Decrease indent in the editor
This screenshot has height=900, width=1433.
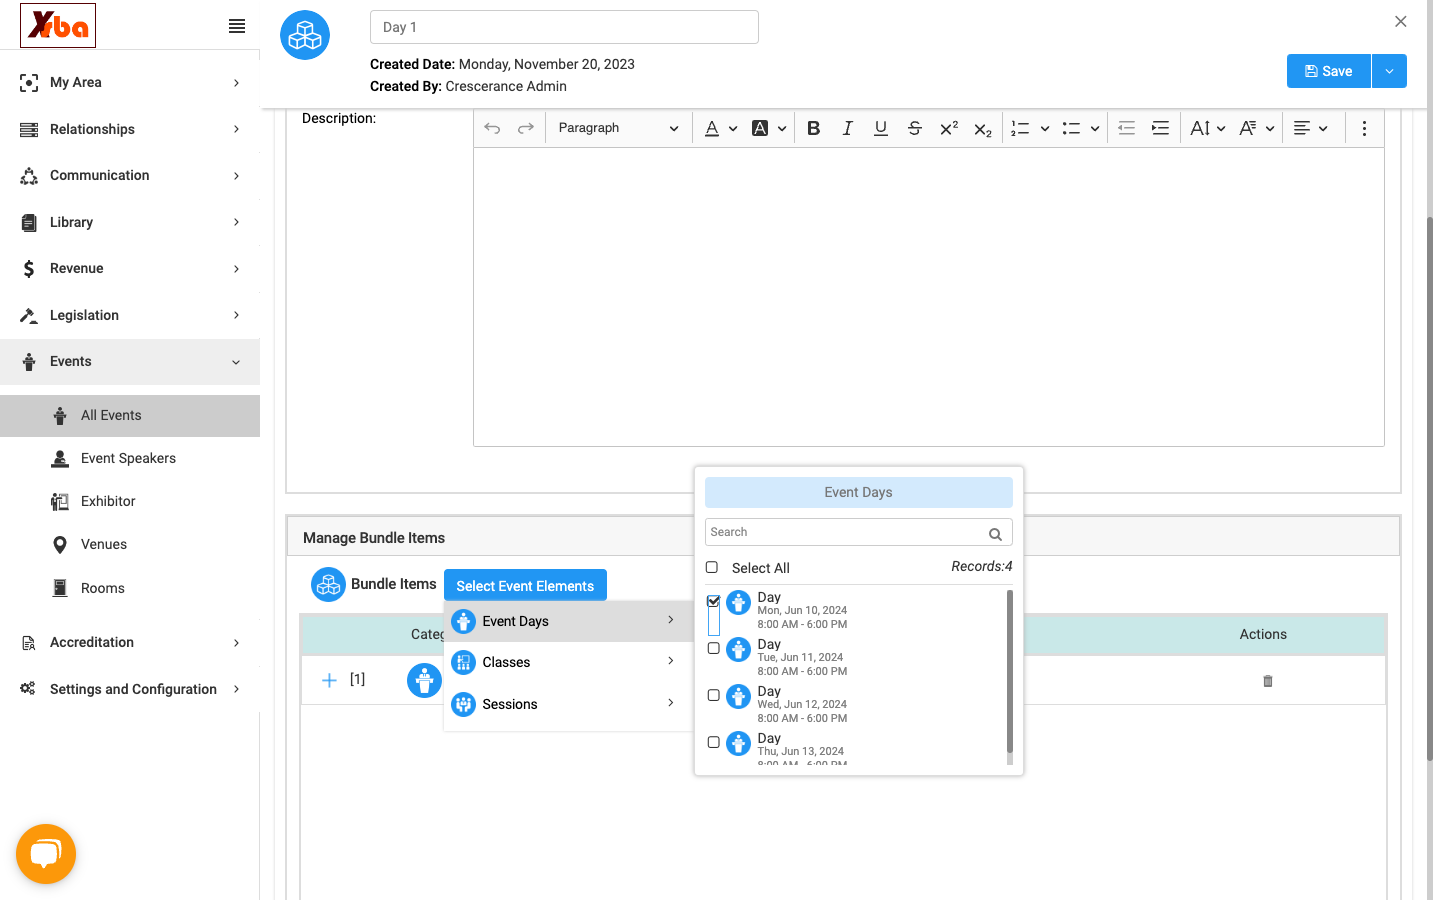point(1126,128)
